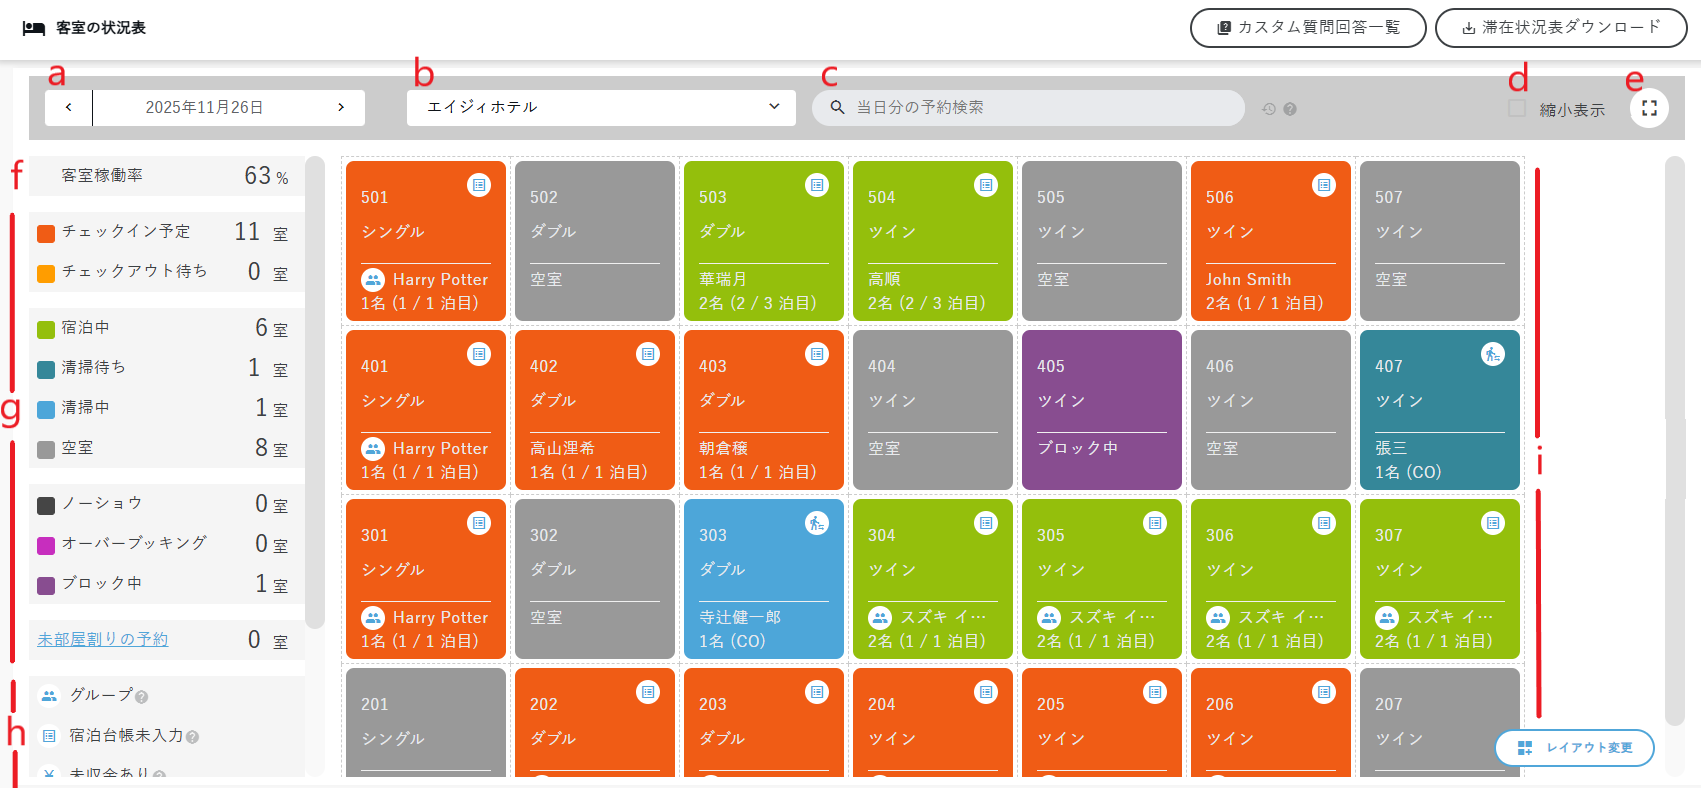This screenshot has height=788, width=1701.
Task: Open the 未部屋割りの予約 link
Action: pyautogui.click(x=103, y=640)
